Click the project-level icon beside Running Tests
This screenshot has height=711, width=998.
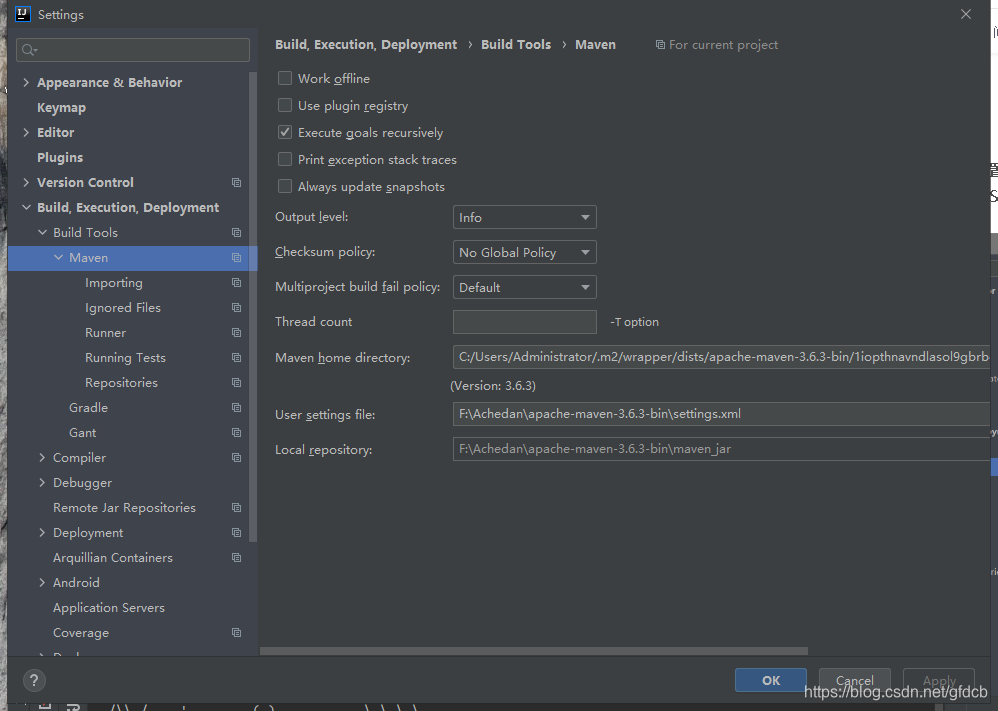click(237, 358)
